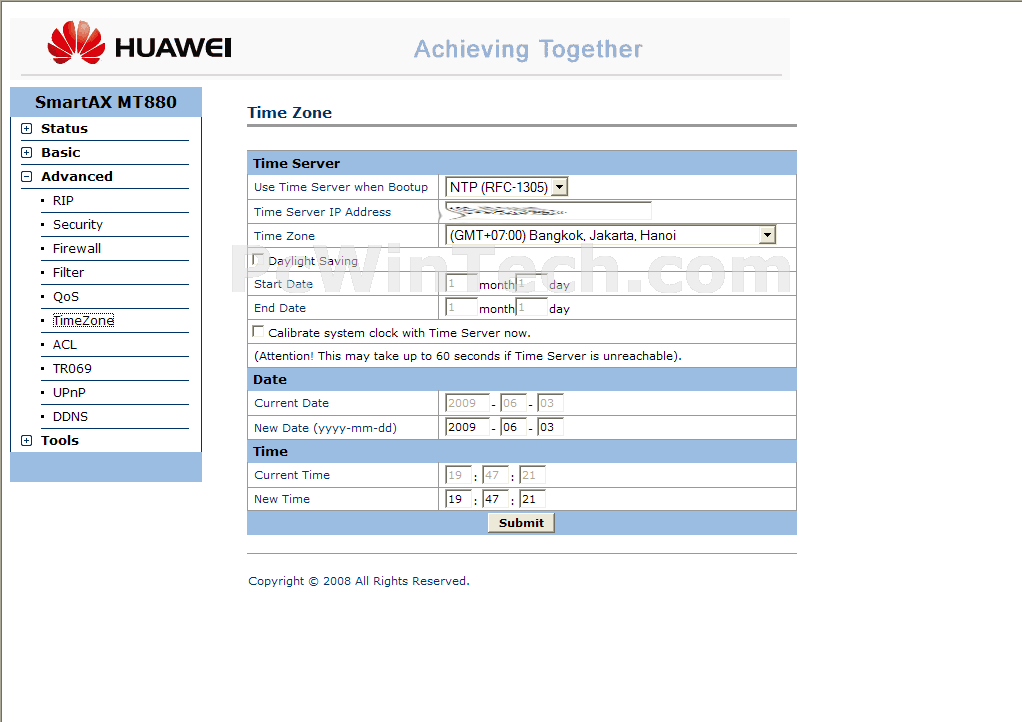Click the SmartAX MT880 sidebar title
Screen dimensions: 1022x722
point(106,102)
